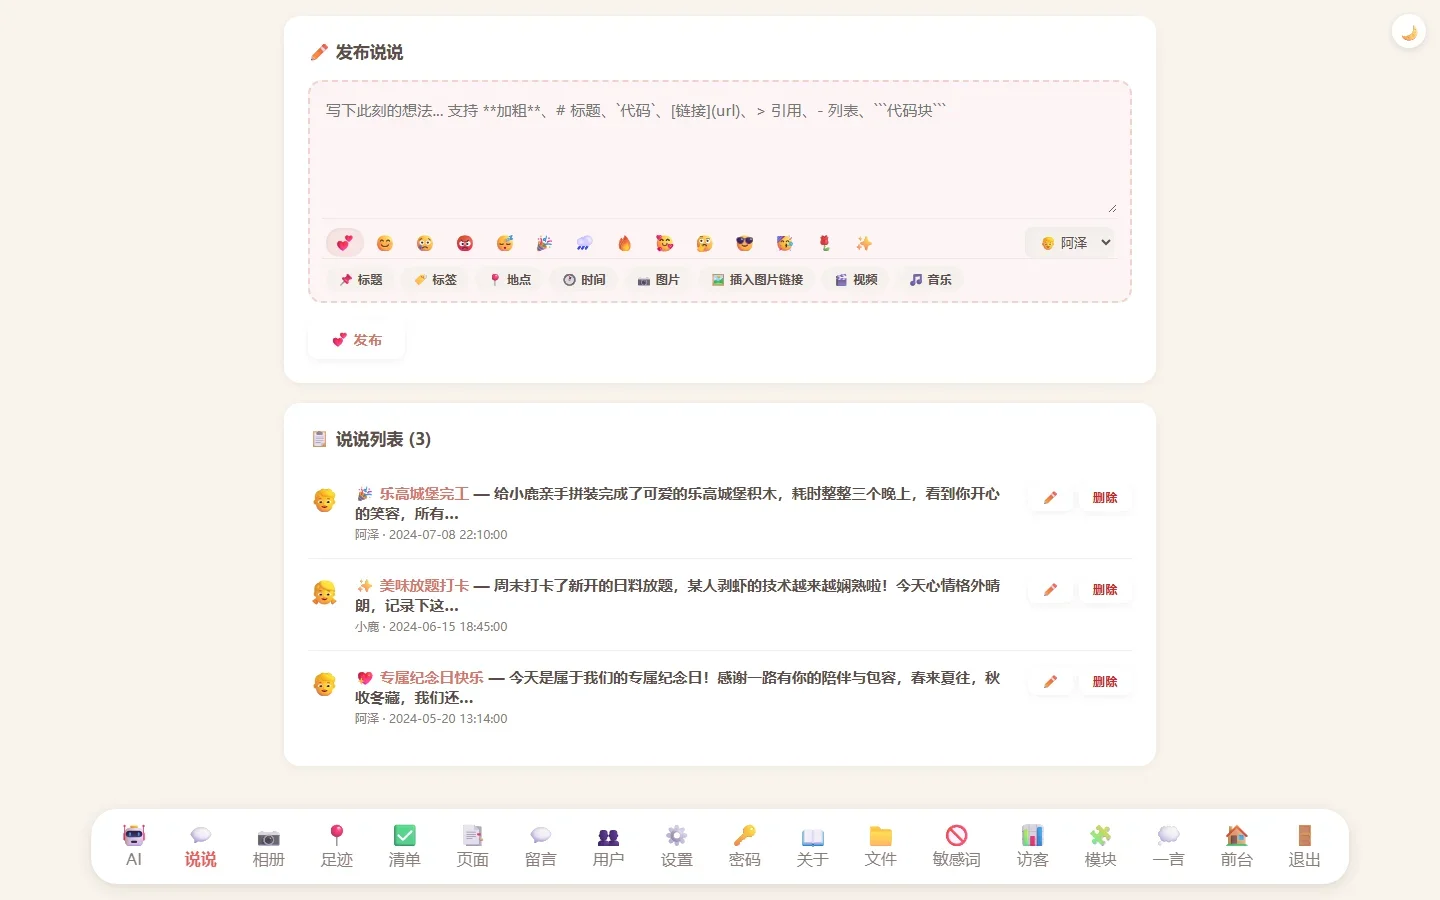Navigate to the 用户 users tab
Screen dimensions: 1440x900
point(609,846)
